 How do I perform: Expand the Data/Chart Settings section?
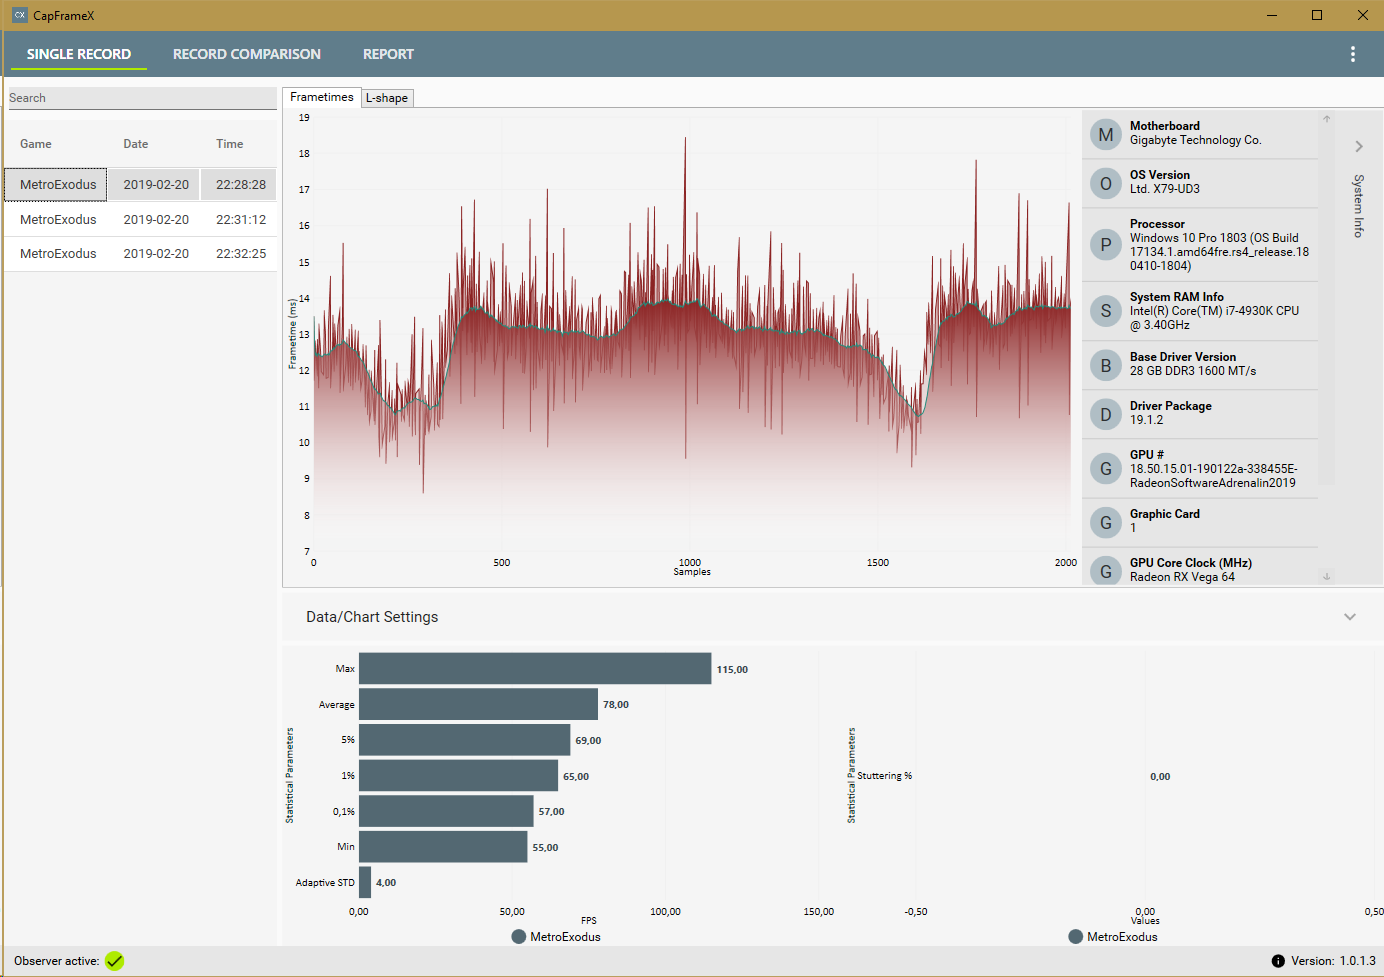(x=1350, y=617)
